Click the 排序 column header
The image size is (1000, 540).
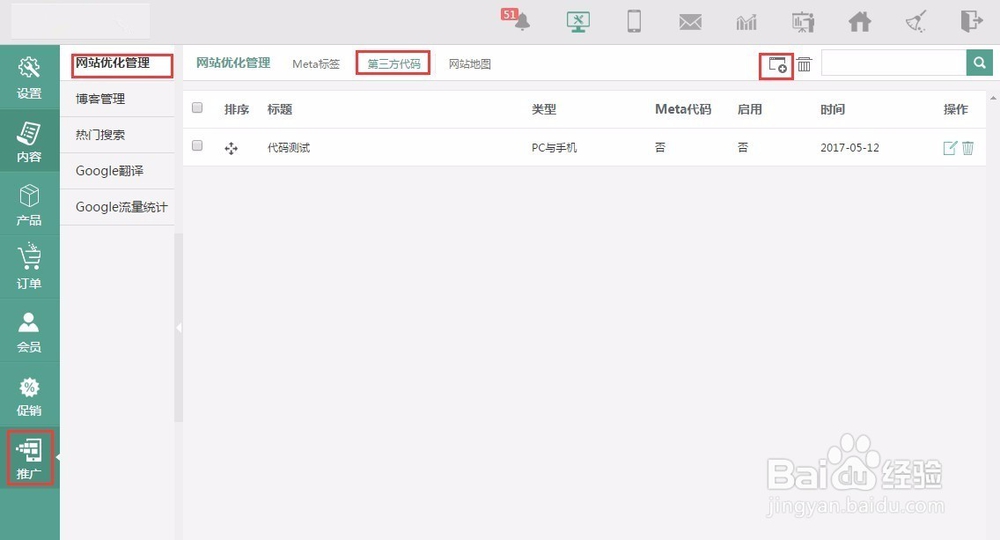pos(237,109)
